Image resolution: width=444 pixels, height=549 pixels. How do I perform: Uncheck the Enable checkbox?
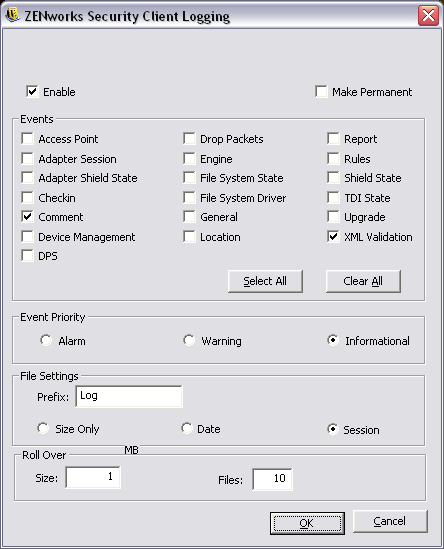click(x=32, y=92)
